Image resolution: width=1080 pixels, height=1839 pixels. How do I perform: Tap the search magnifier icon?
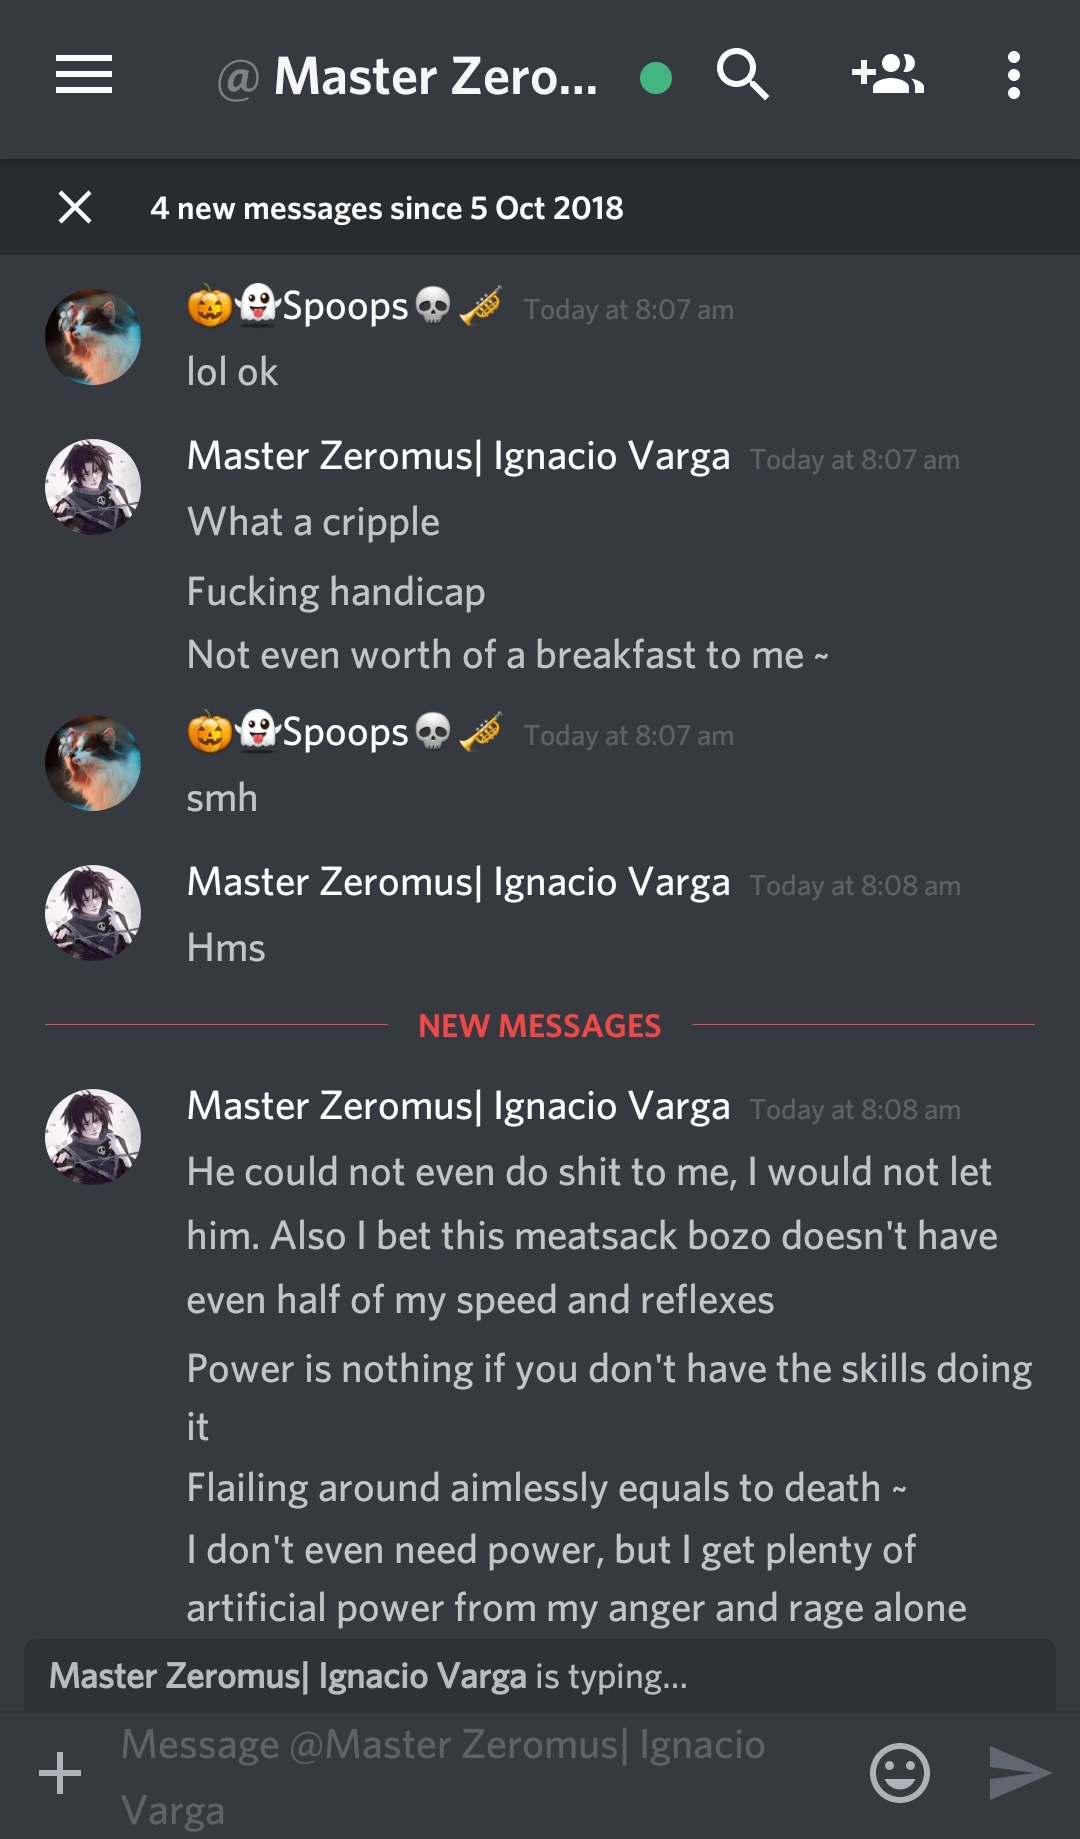[x=743, y=75]
